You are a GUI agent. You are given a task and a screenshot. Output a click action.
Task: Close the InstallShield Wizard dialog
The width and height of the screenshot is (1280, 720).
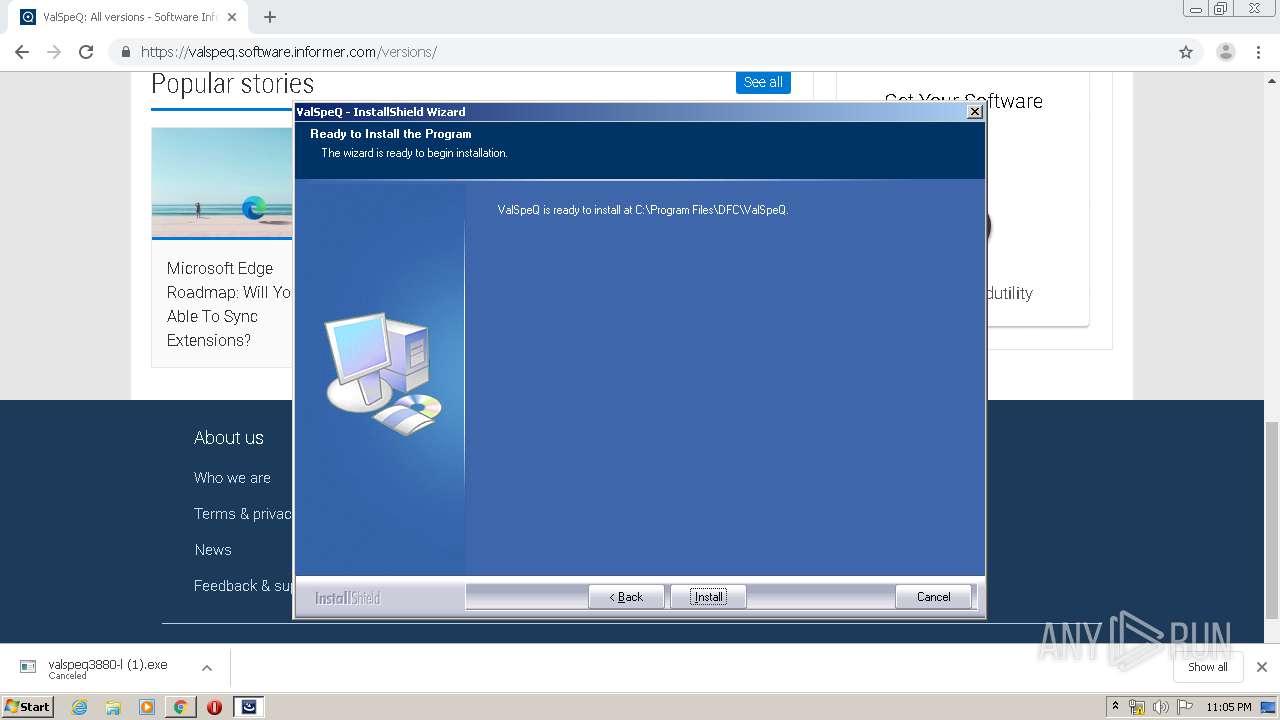click(974, 112)
